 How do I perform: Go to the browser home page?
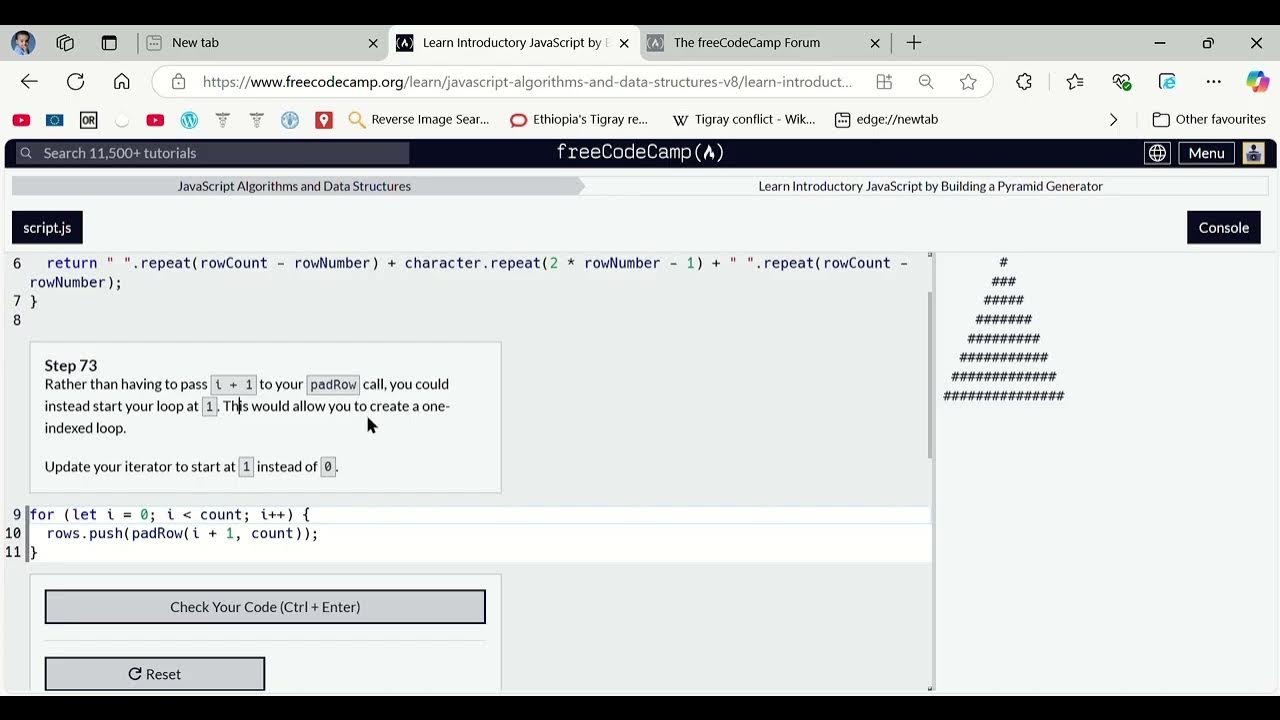pyautogui.click(x=121, y=82)
